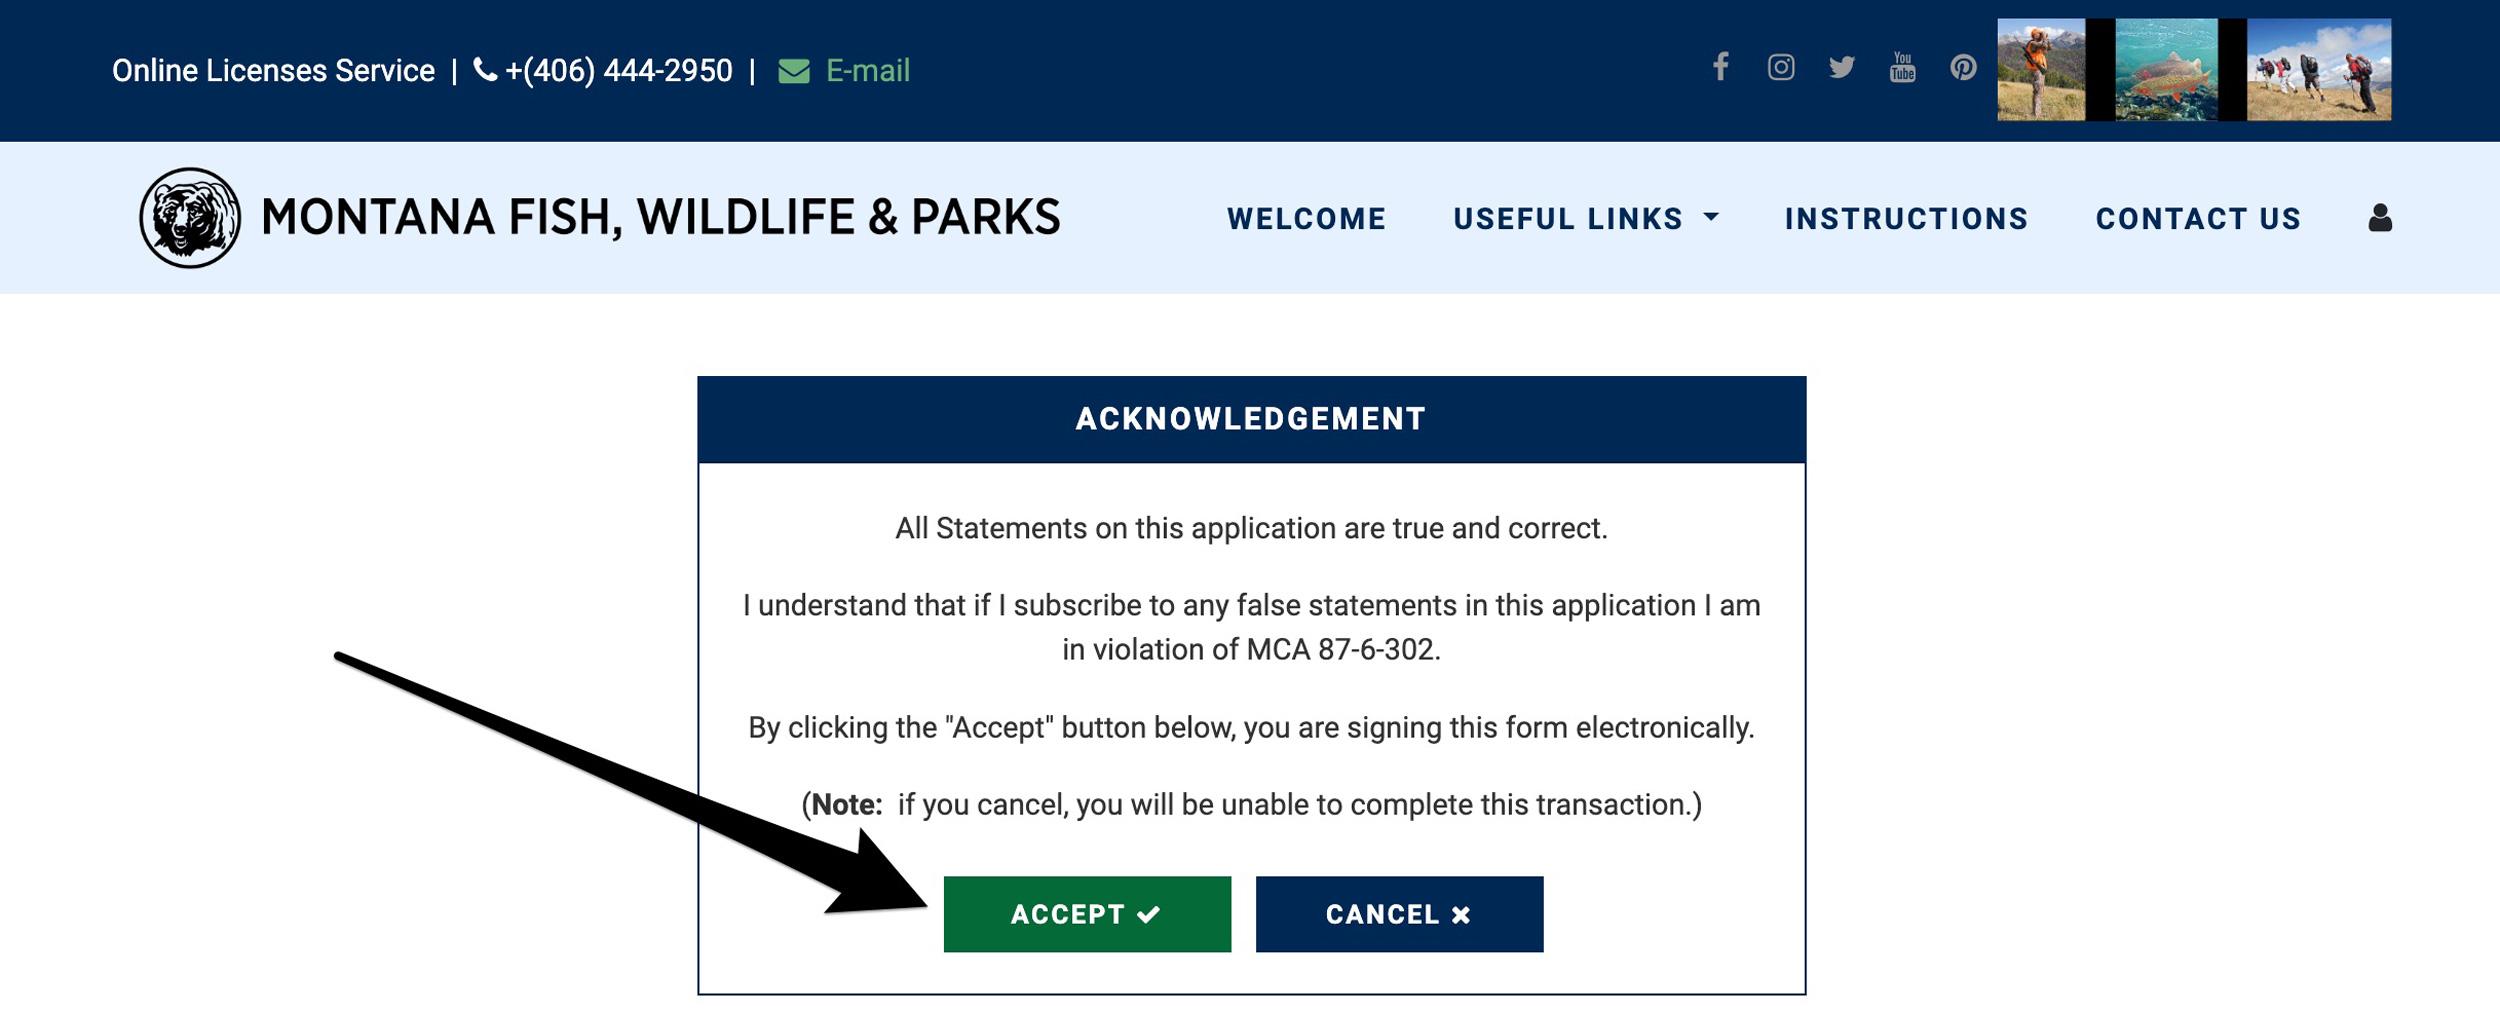Click the X mark inside the Cancel button
This screenshot has width=2500, height=1013.
tap(1459, 913)
